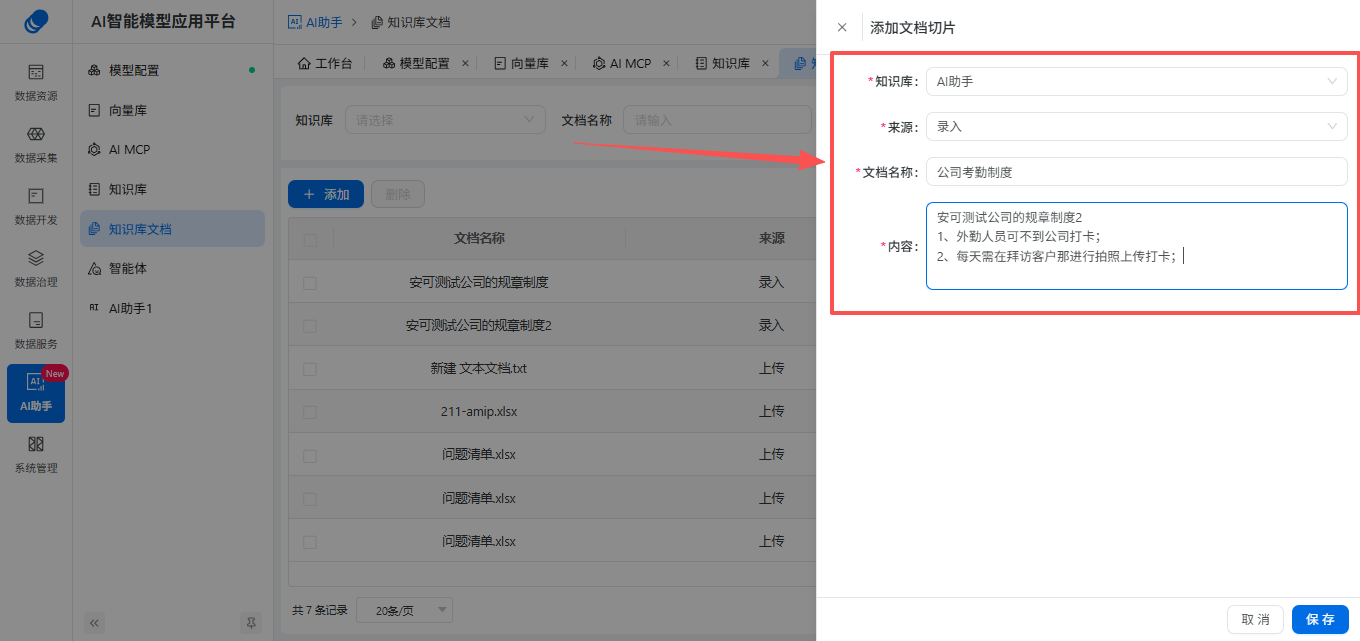Image resolution: width=1360 pixels, height=641 pixels.
Task: Close the 添加文档切片 drawer X icon
Action: 842,28
